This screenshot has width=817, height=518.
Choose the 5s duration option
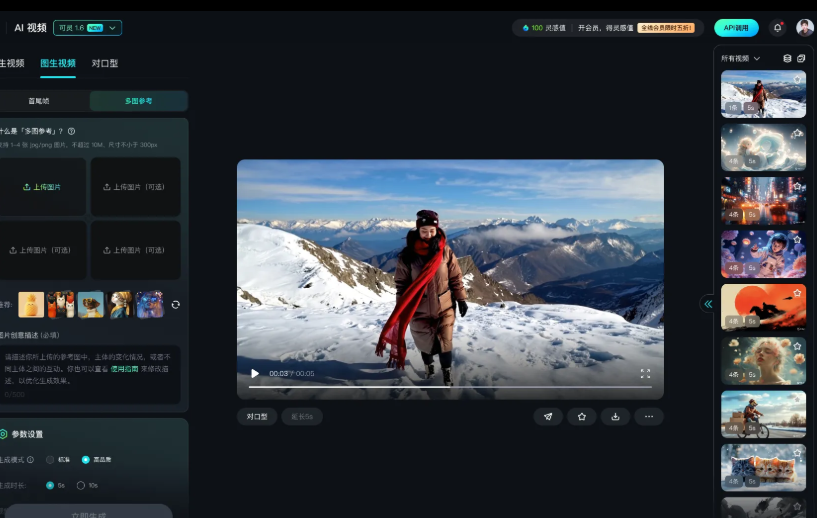coord(50,485)
